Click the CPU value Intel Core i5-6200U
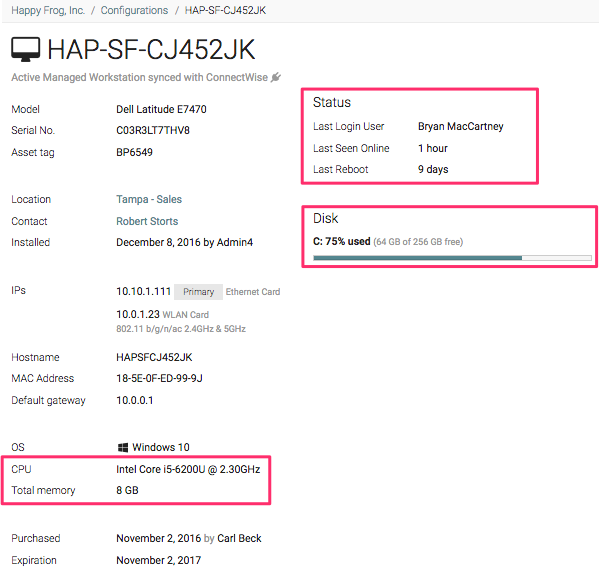This screenshot has width=599, height=585. coord(188,470)
